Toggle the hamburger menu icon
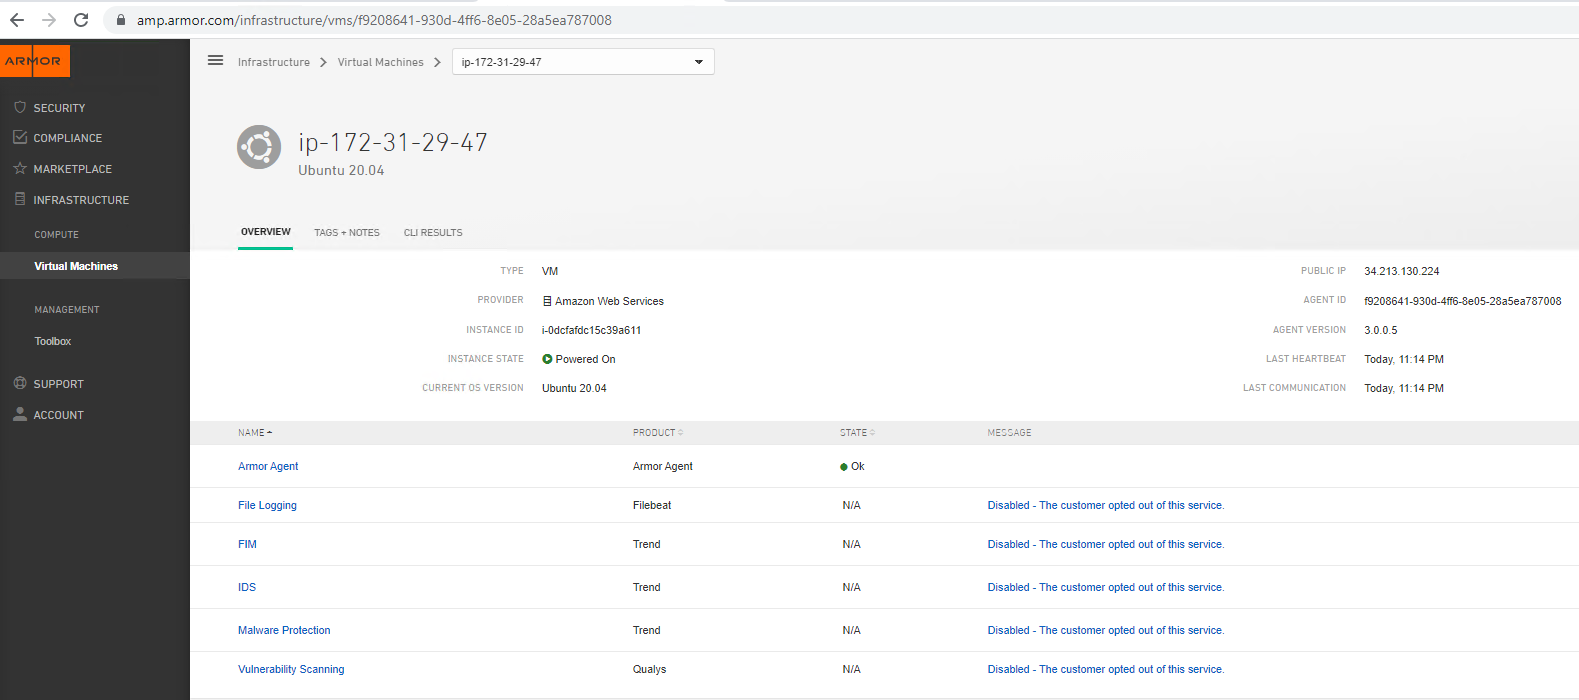 [215, 61]
